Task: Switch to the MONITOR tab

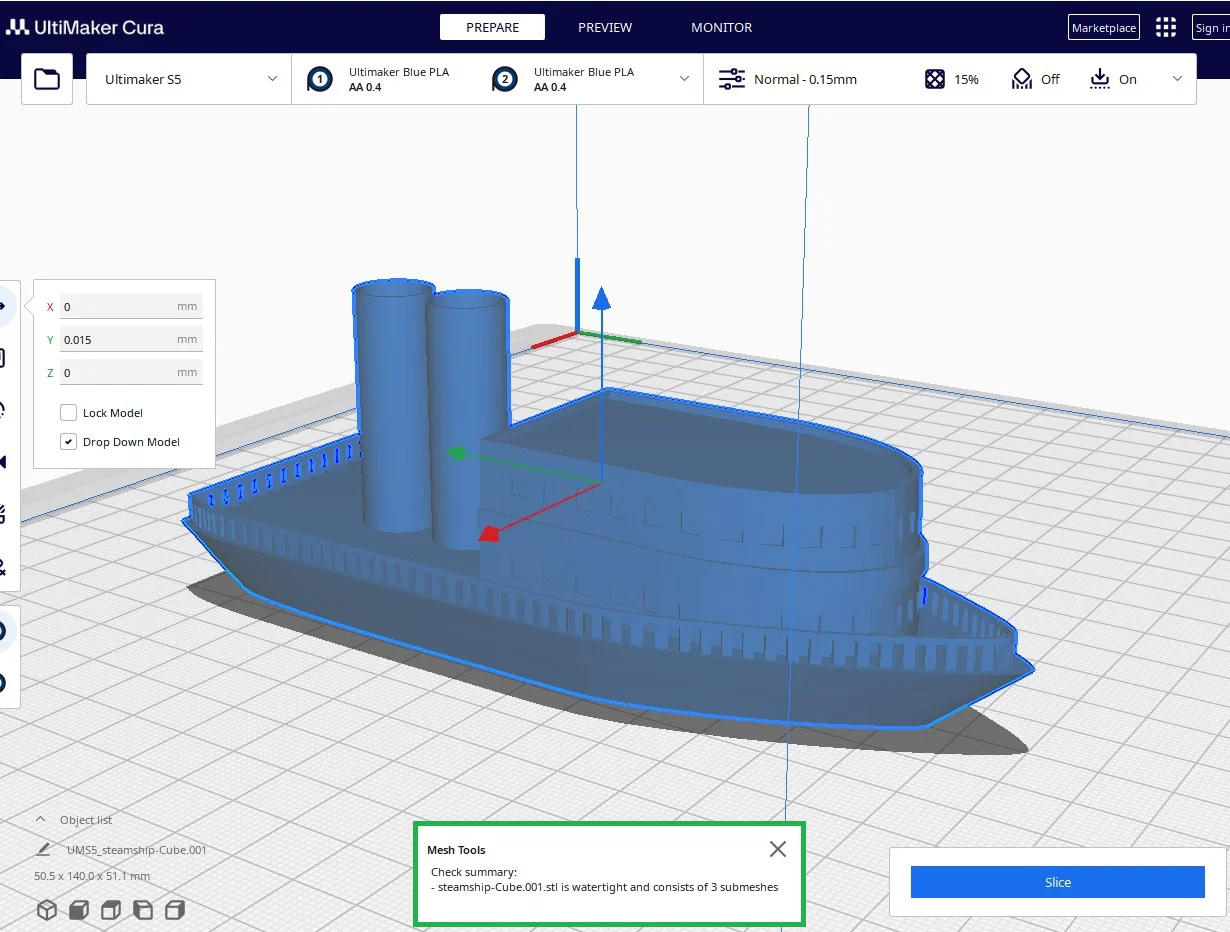Action: click(x=722, y=28)
